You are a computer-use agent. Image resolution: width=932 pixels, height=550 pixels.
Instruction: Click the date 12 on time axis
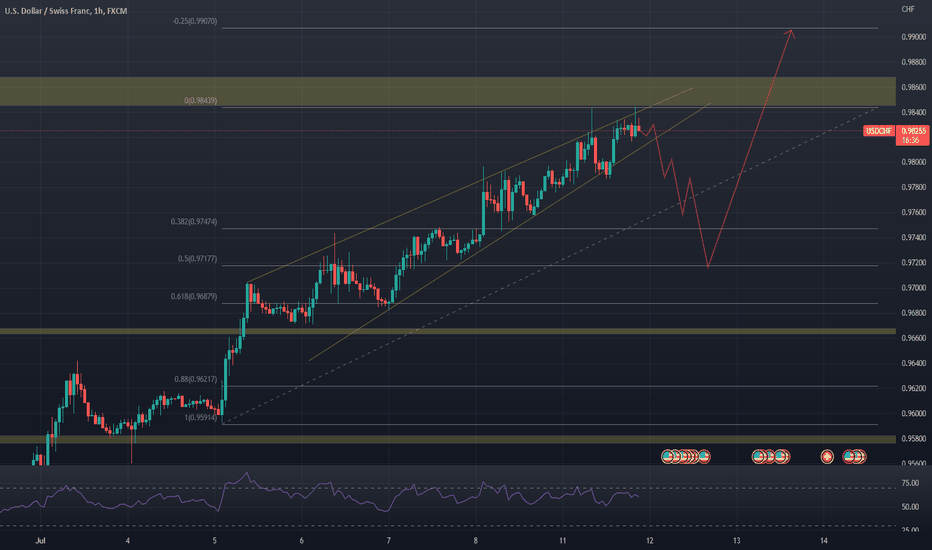tap(650, 540)
